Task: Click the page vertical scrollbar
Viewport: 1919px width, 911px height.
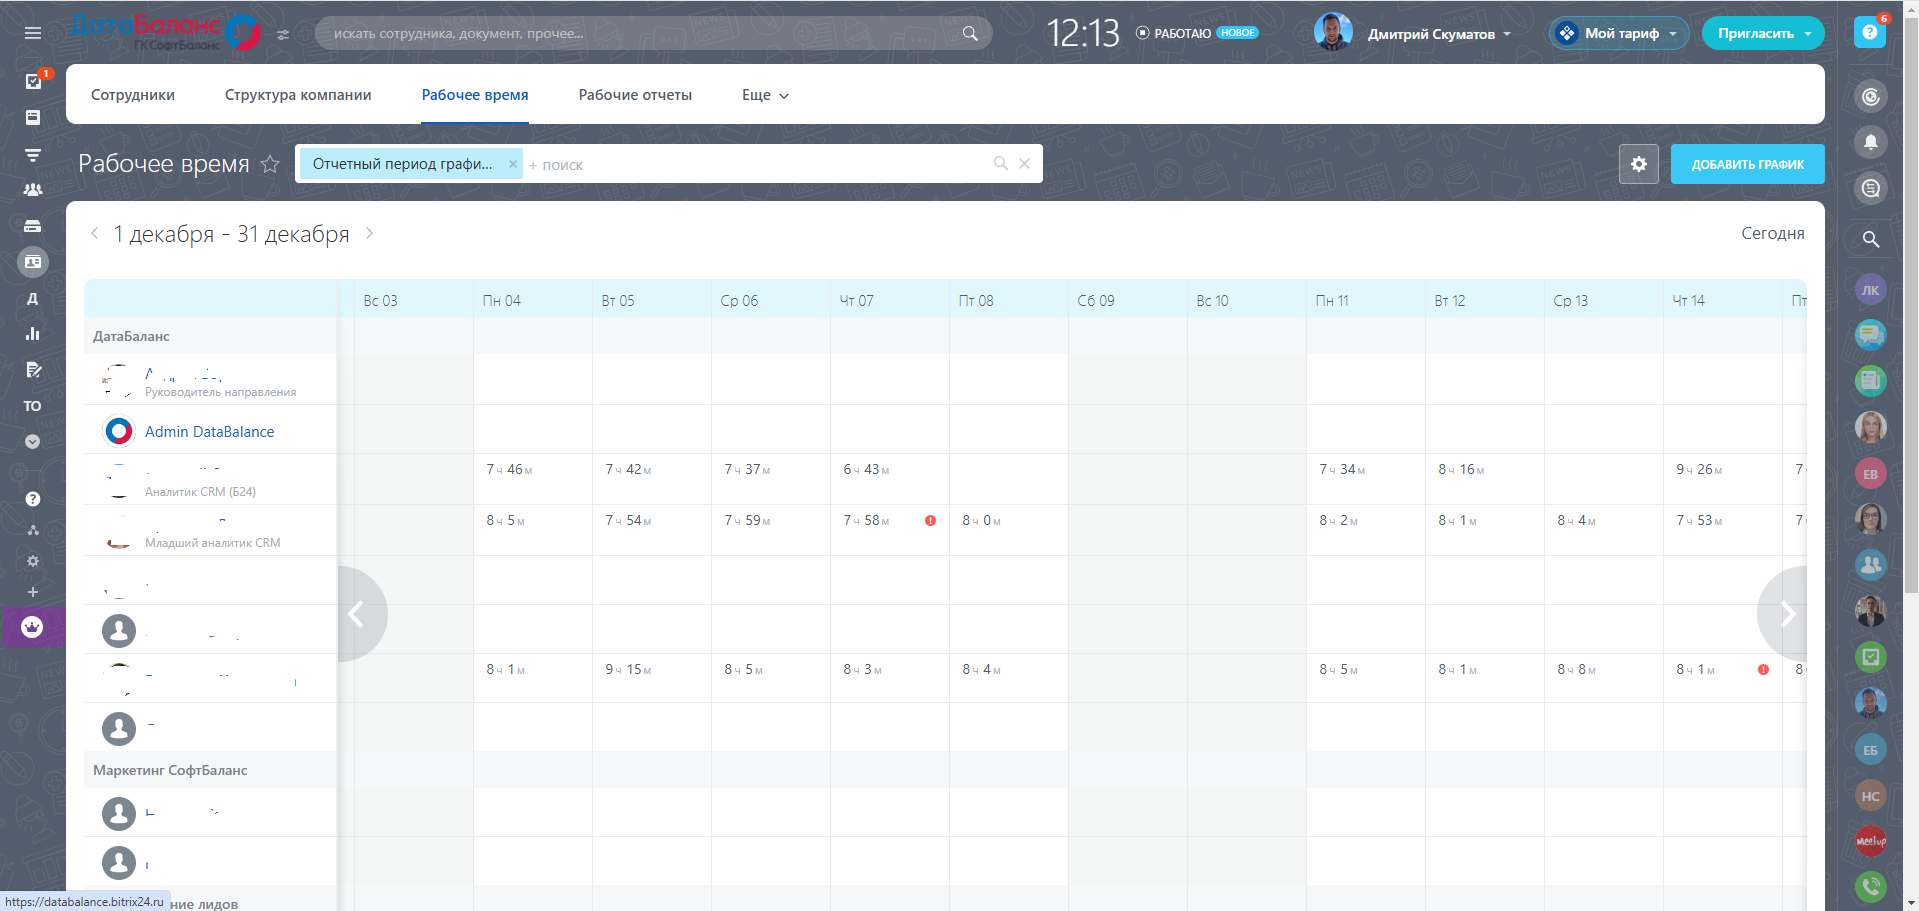Action: [x=1911, y=300]
